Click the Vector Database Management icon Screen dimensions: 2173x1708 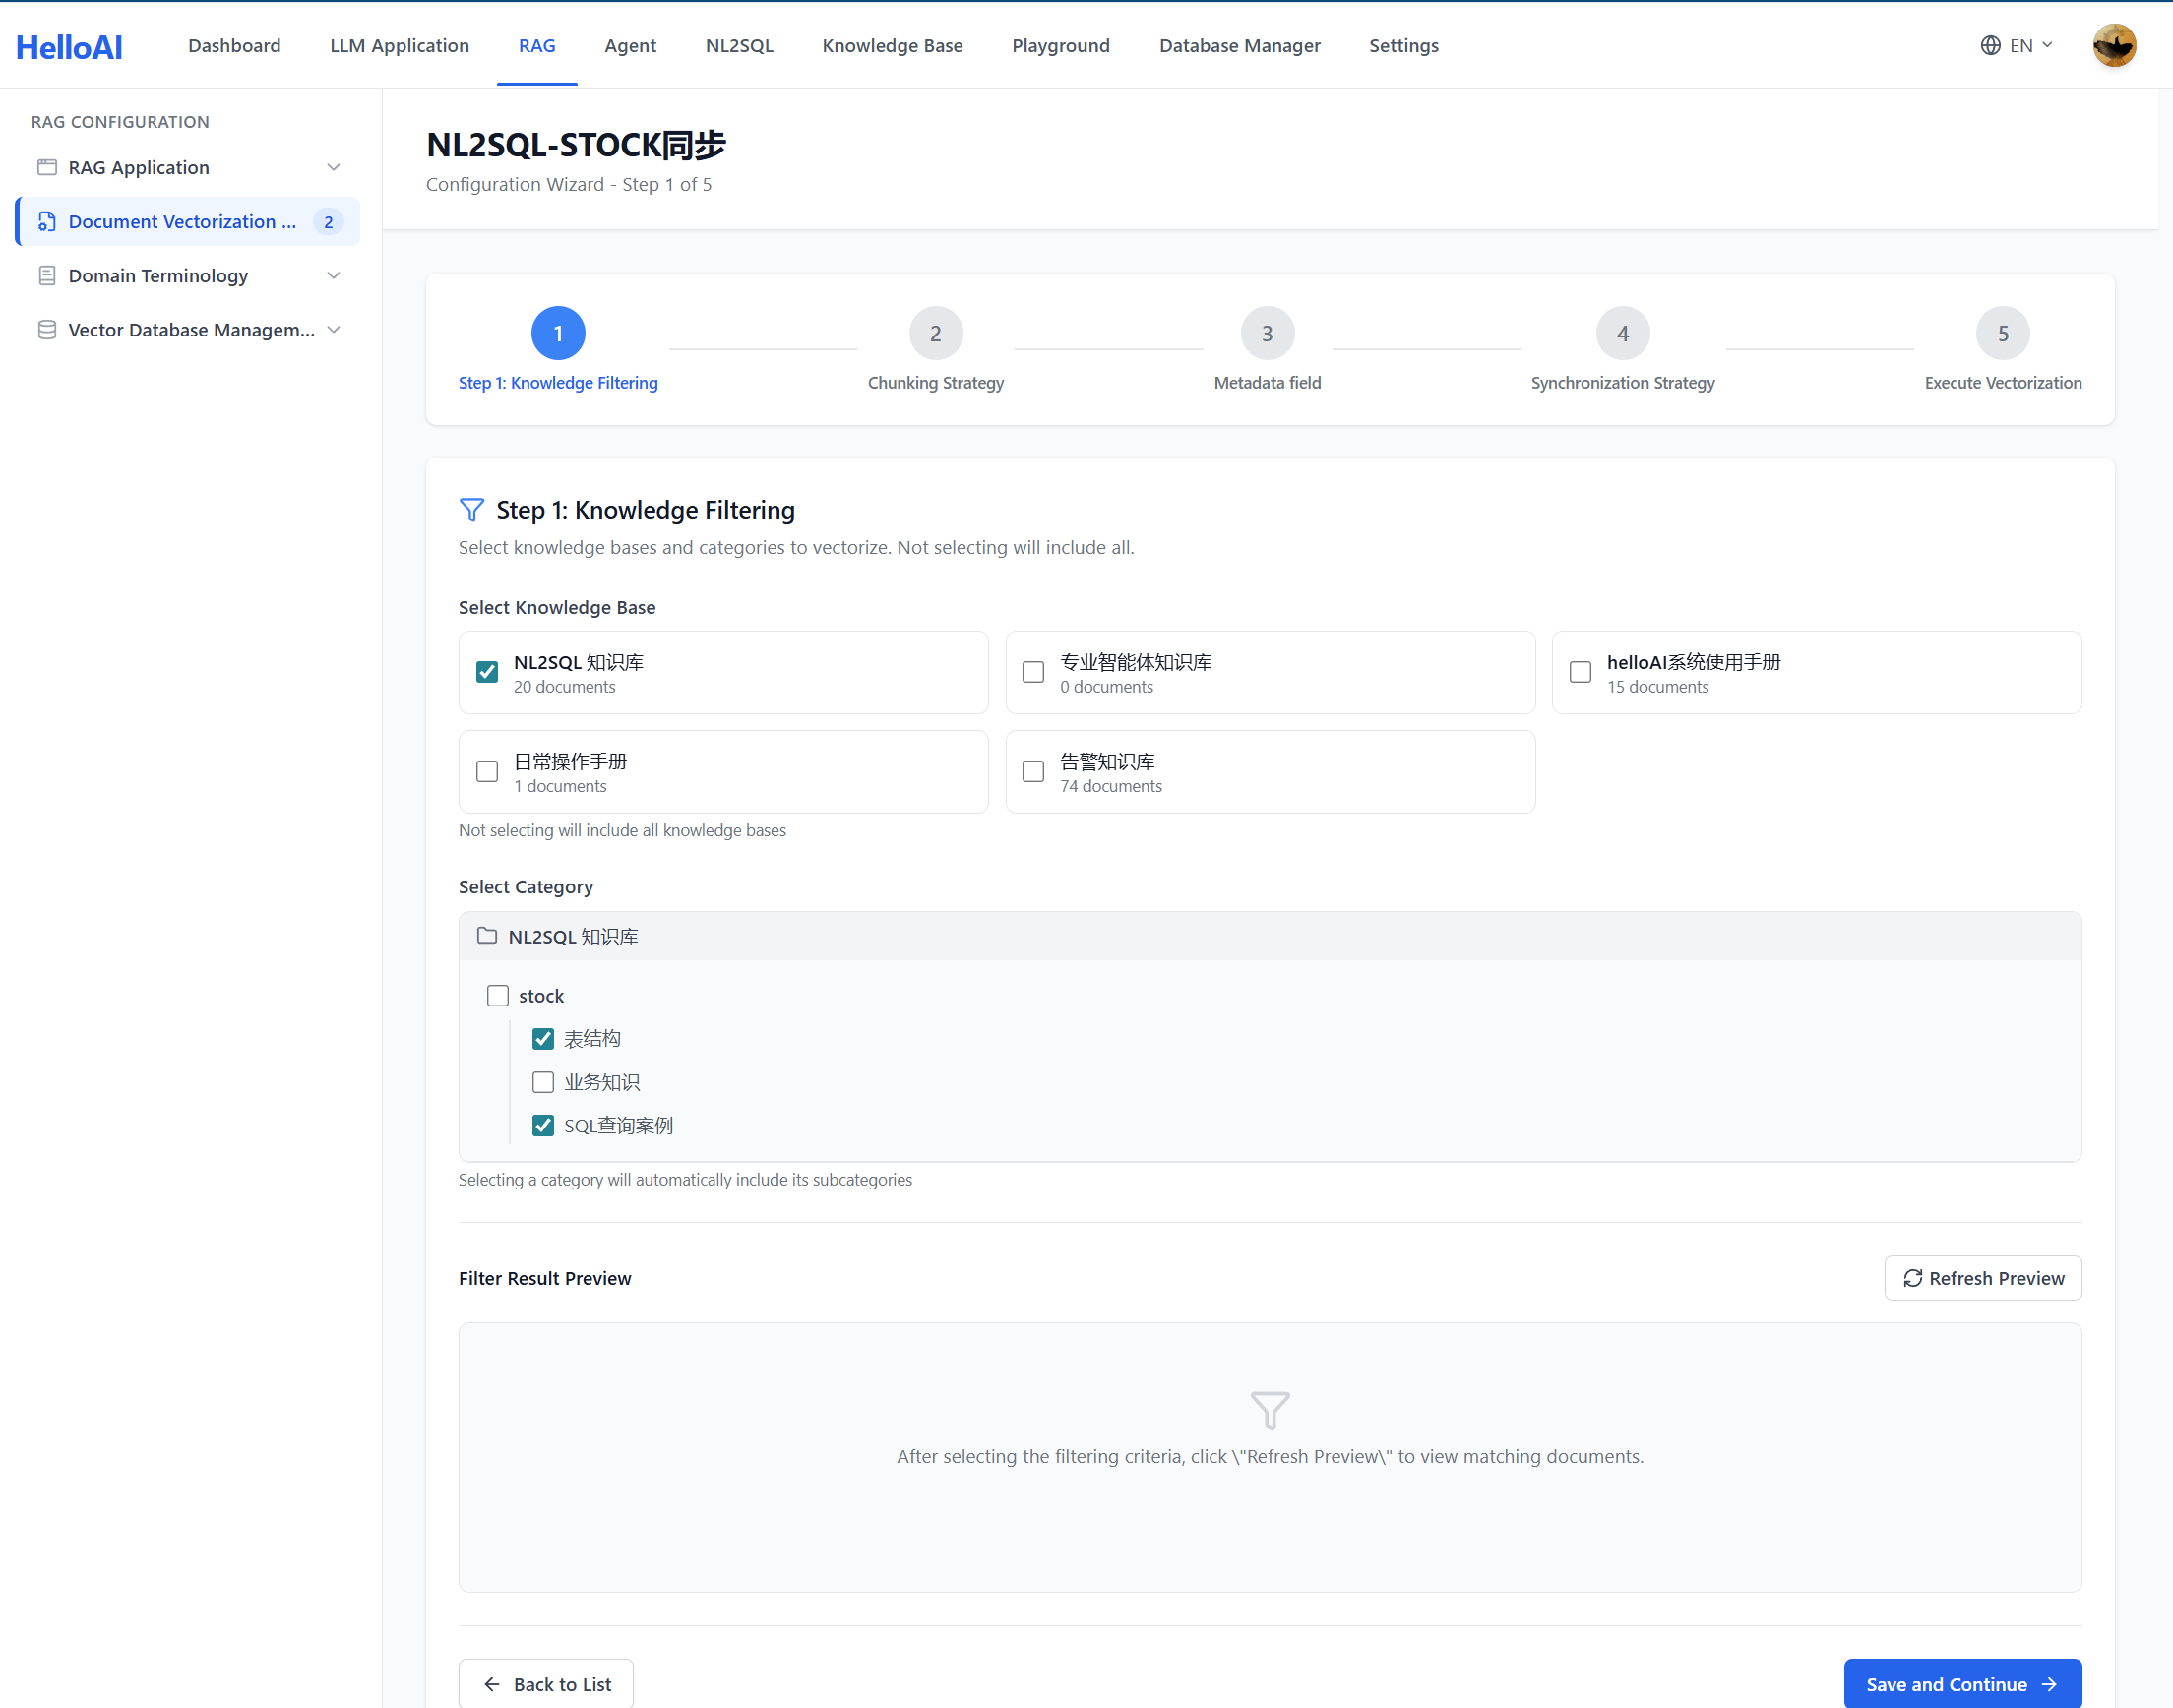click(47, 329)
